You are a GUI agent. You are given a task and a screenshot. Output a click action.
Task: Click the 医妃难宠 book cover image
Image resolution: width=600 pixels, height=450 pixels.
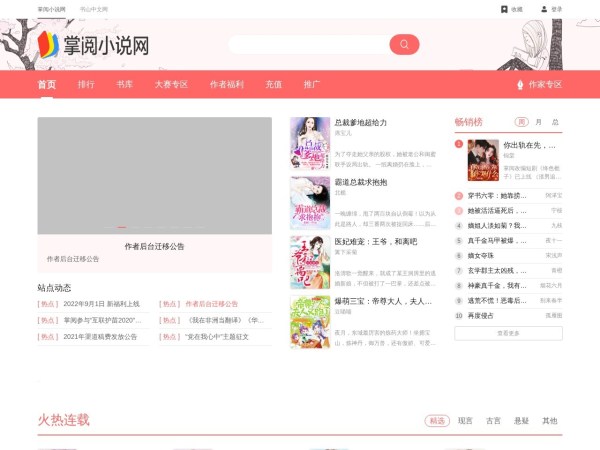(x=310, y=262)
